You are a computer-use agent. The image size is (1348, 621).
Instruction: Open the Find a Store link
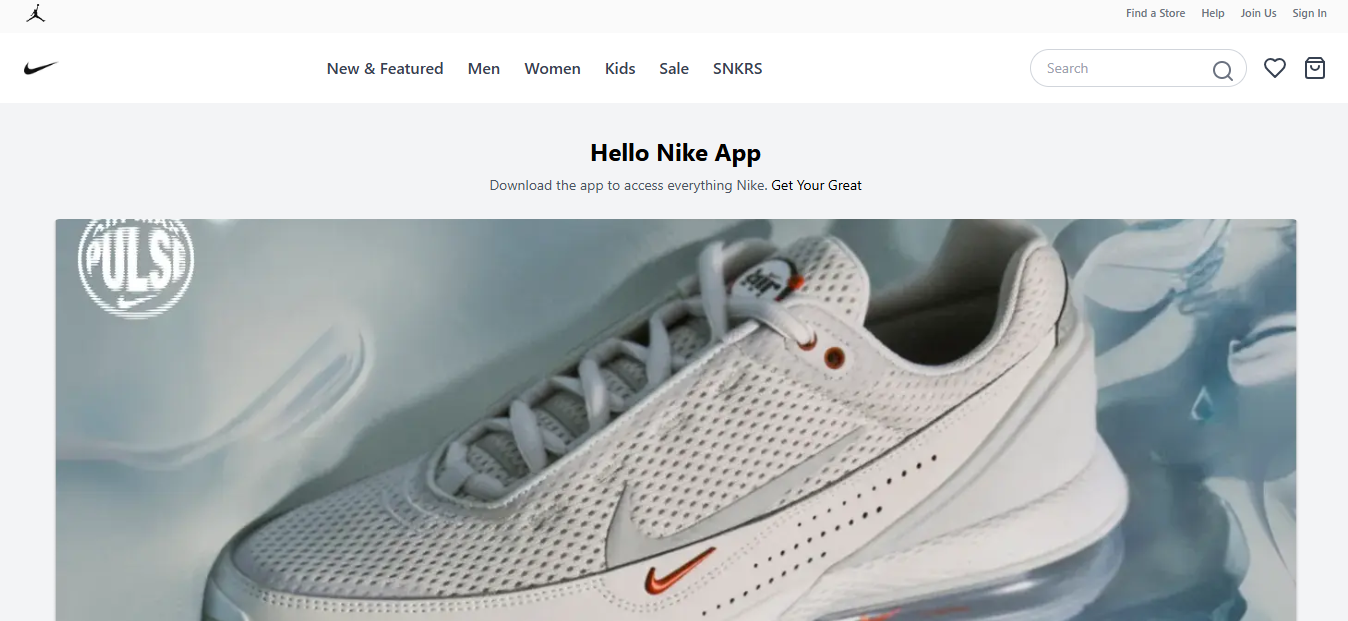pyautogui.click(x=1155, y=13)
